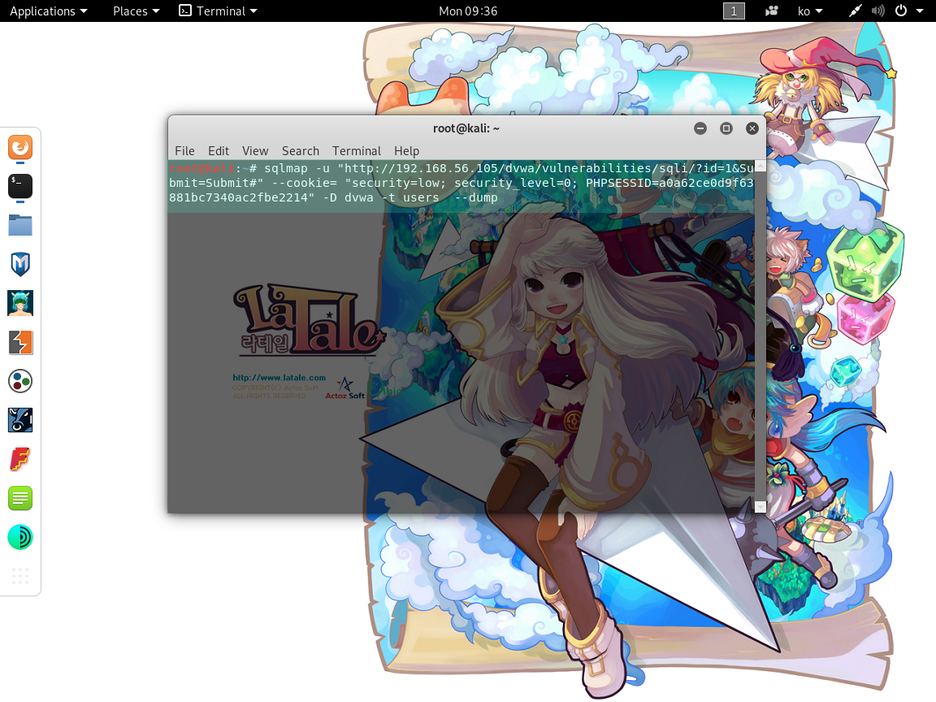936x702 pixels.
Task: Open the Terminal dock icon
Action: tap(20, 186)
